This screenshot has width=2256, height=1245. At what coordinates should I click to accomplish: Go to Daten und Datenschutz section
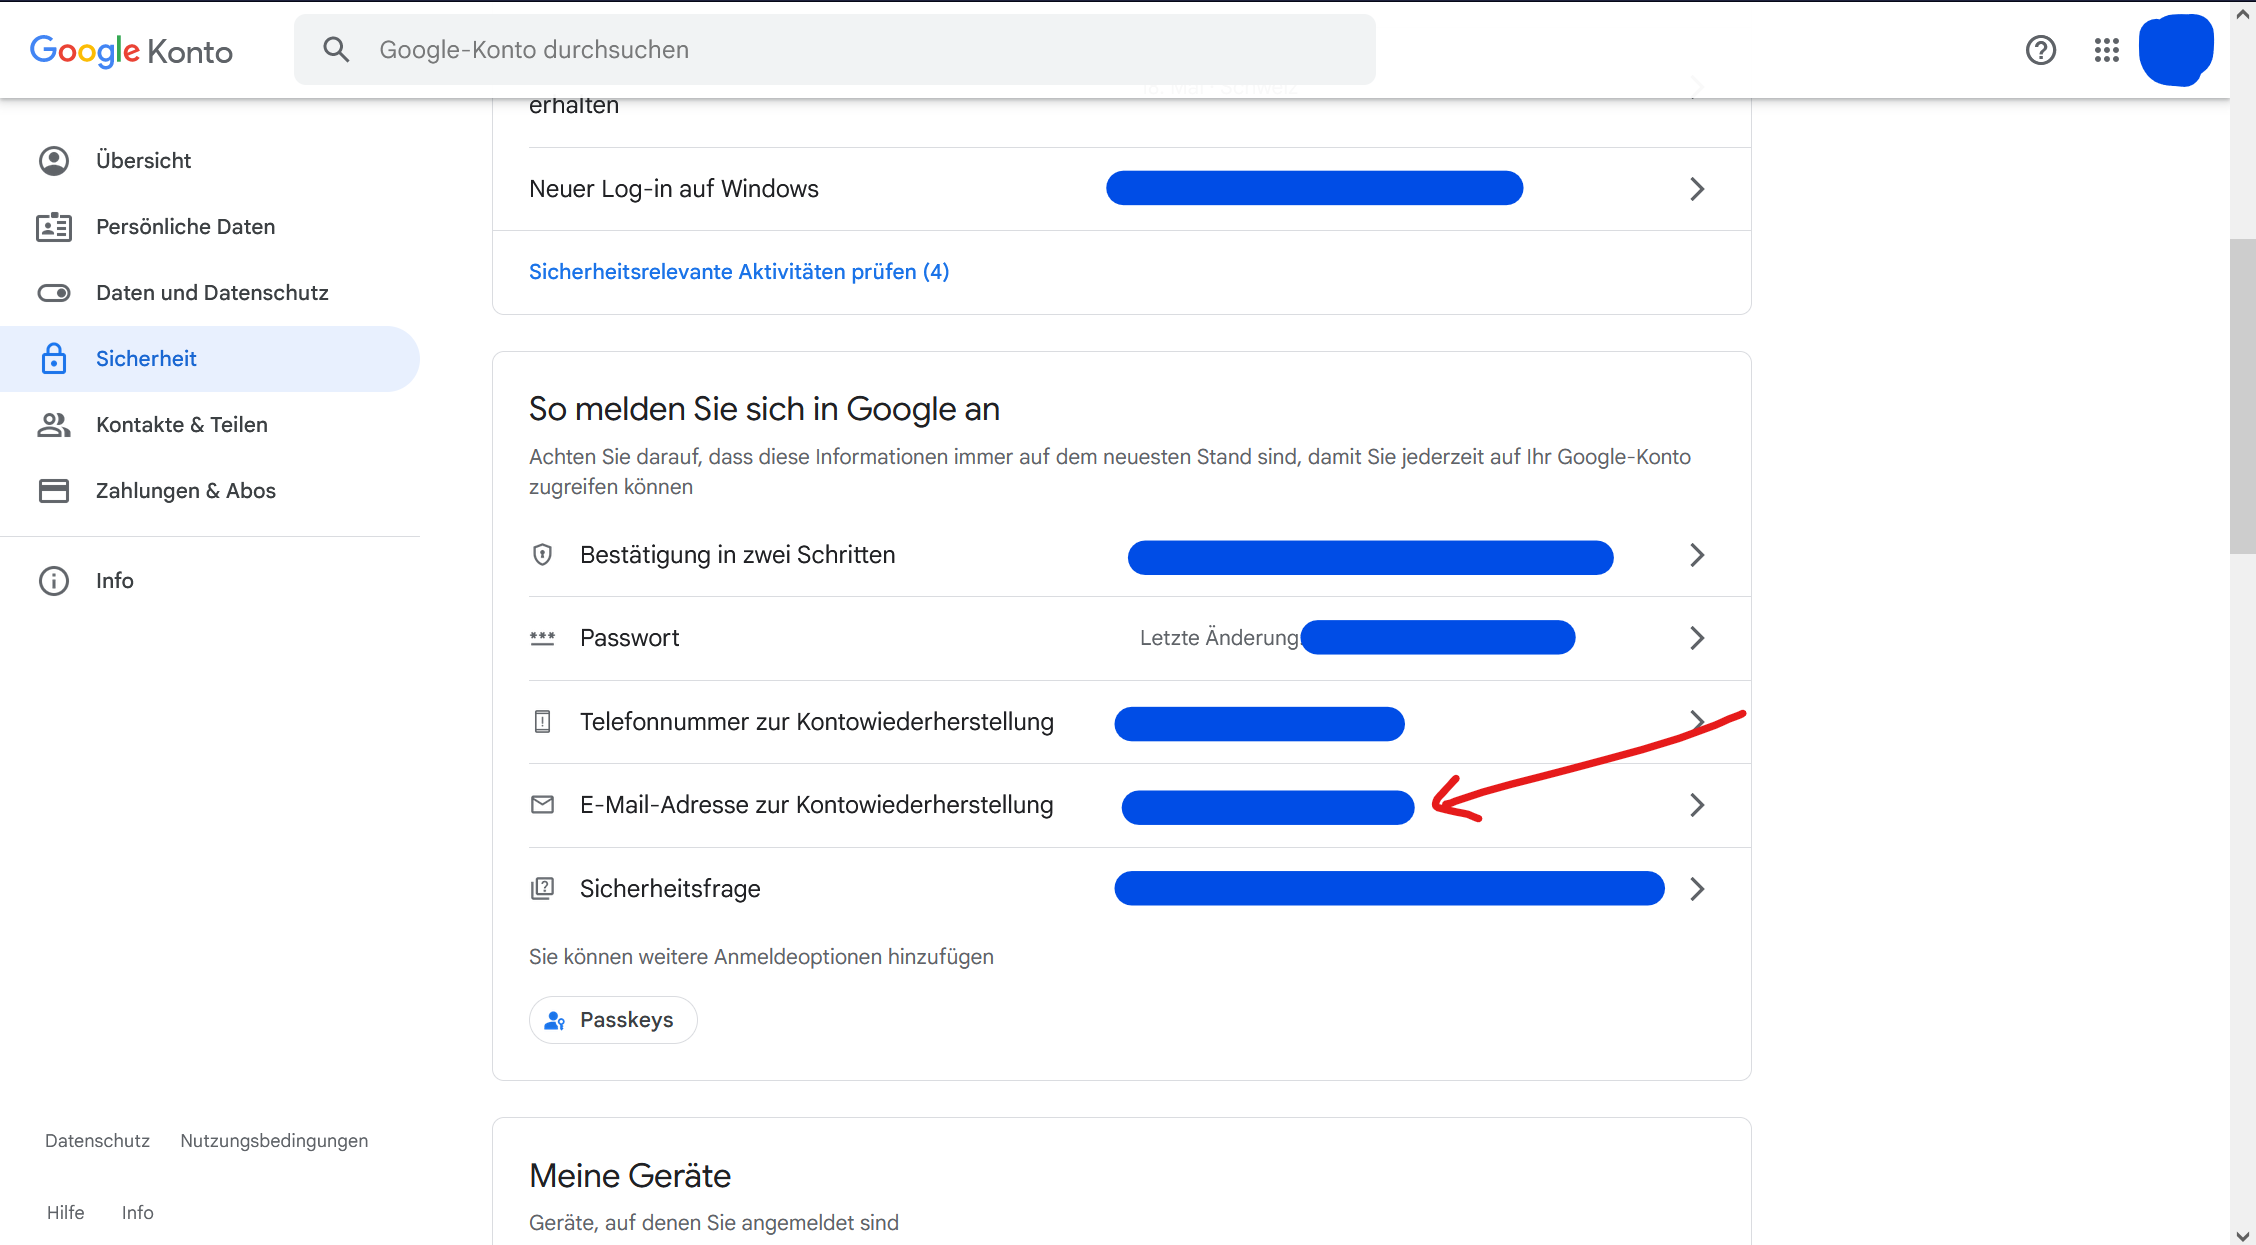212,293
